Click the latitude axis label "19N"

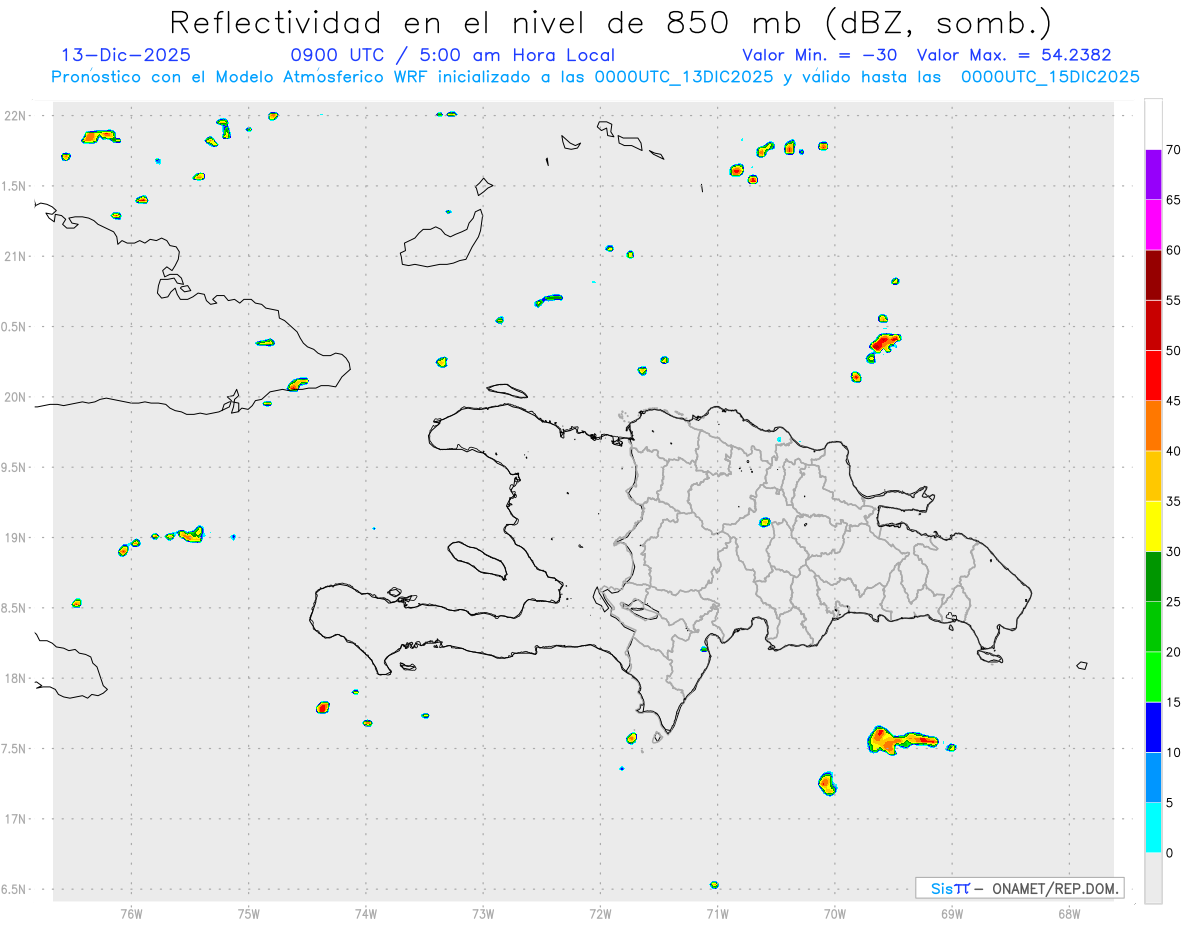coord(16,537)
